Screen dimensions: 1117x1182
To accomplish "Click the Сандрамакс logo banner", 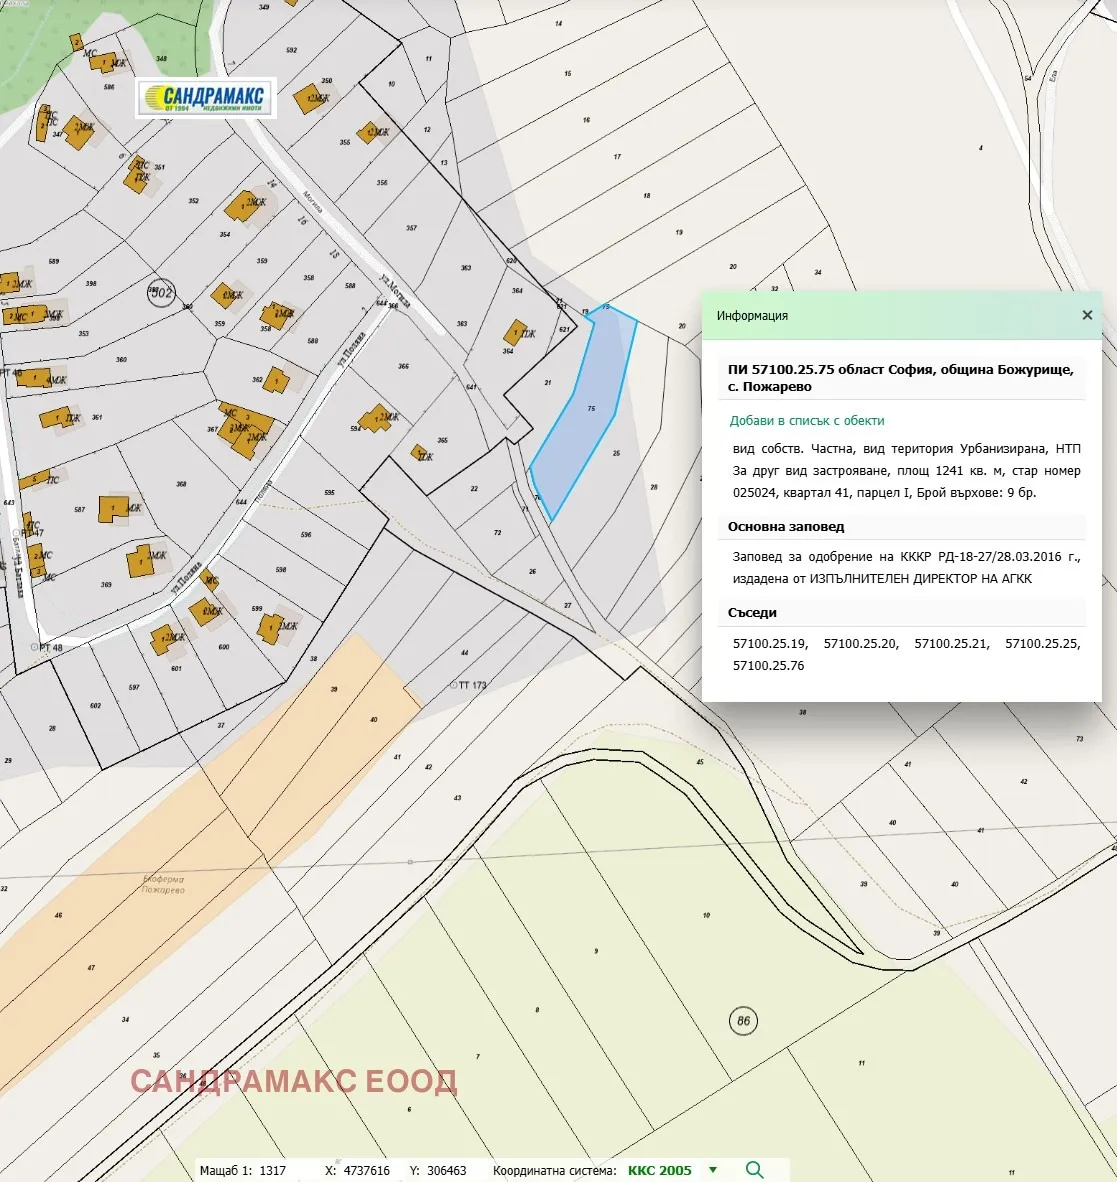I will [x=206, y=97].
